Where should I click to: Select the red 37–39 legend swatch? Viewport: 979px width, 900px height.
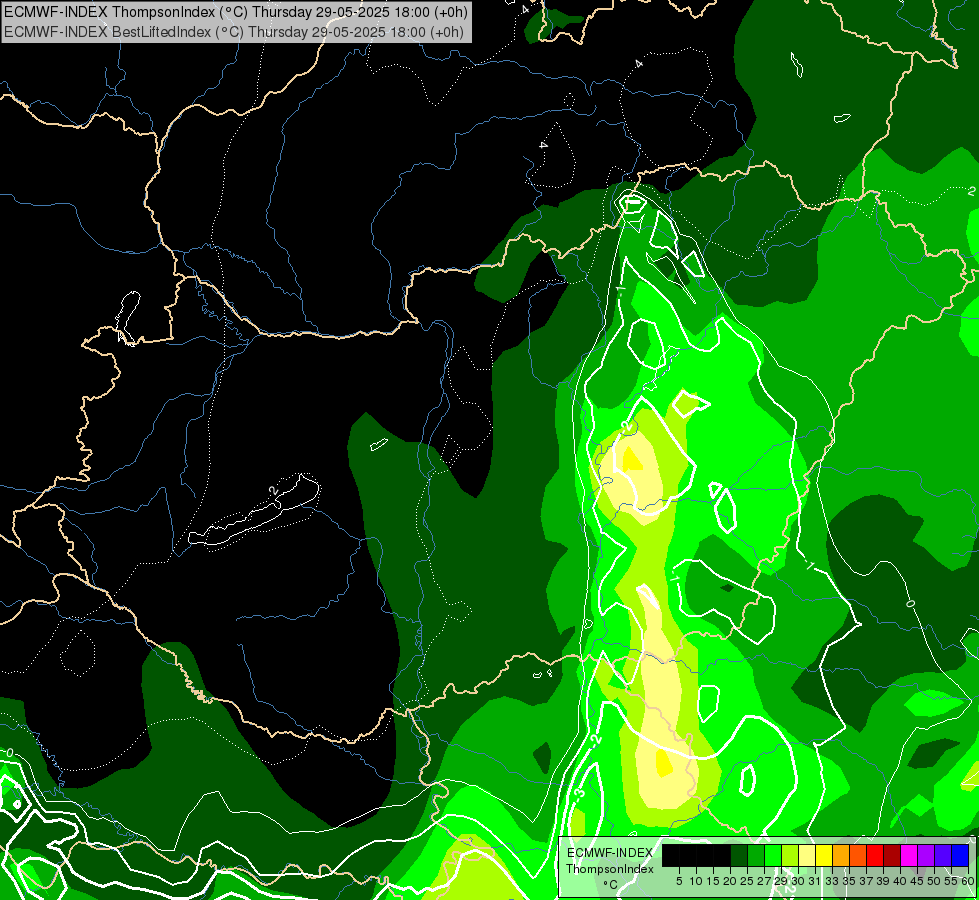pos(875,855)
